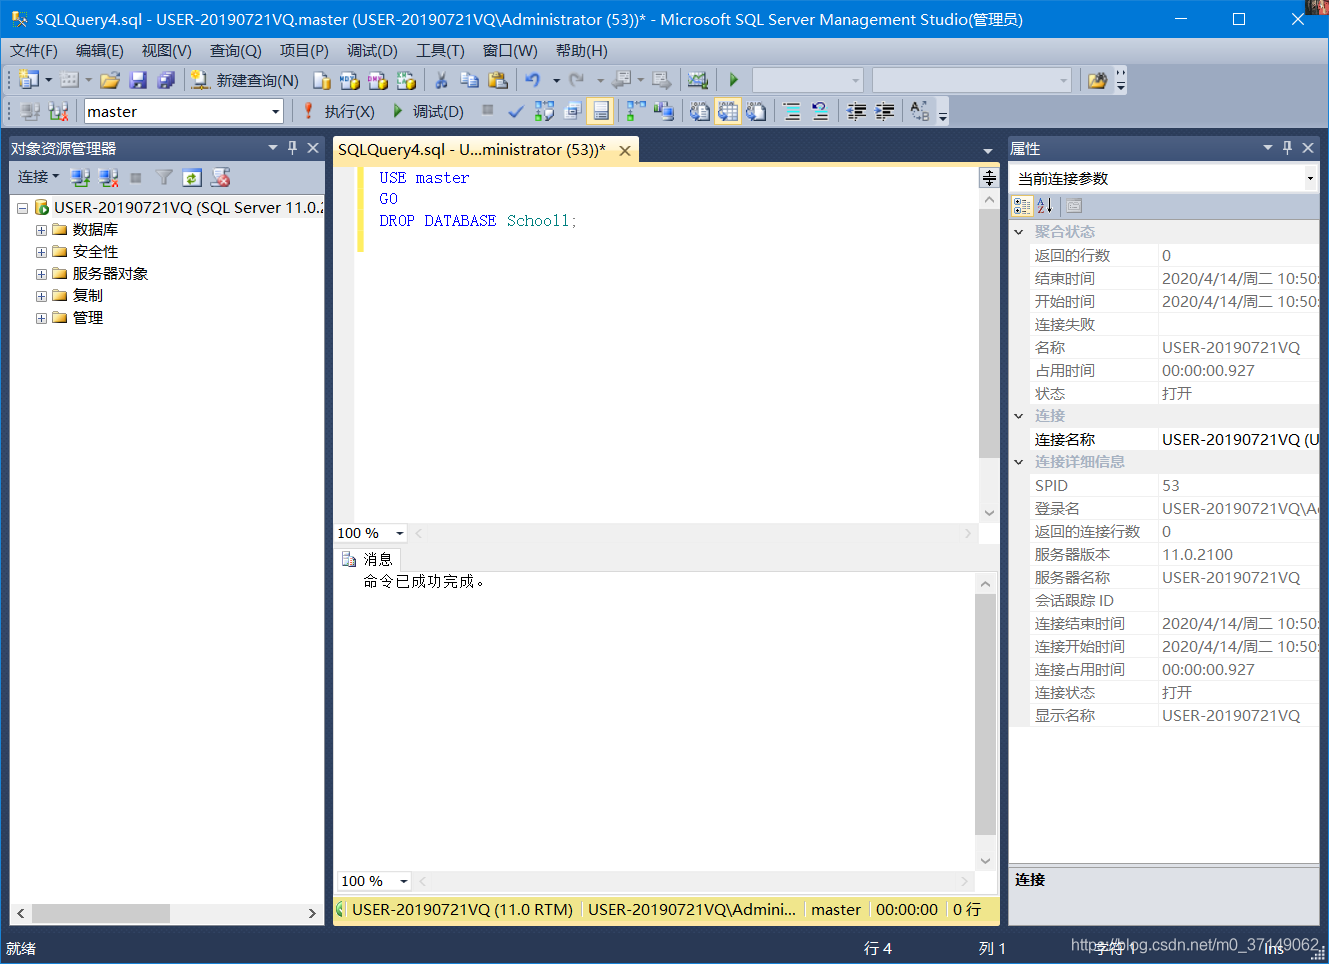Click the Change Connection icon
This screenshot has width=1329, height=964.
(x=58, y=111)
